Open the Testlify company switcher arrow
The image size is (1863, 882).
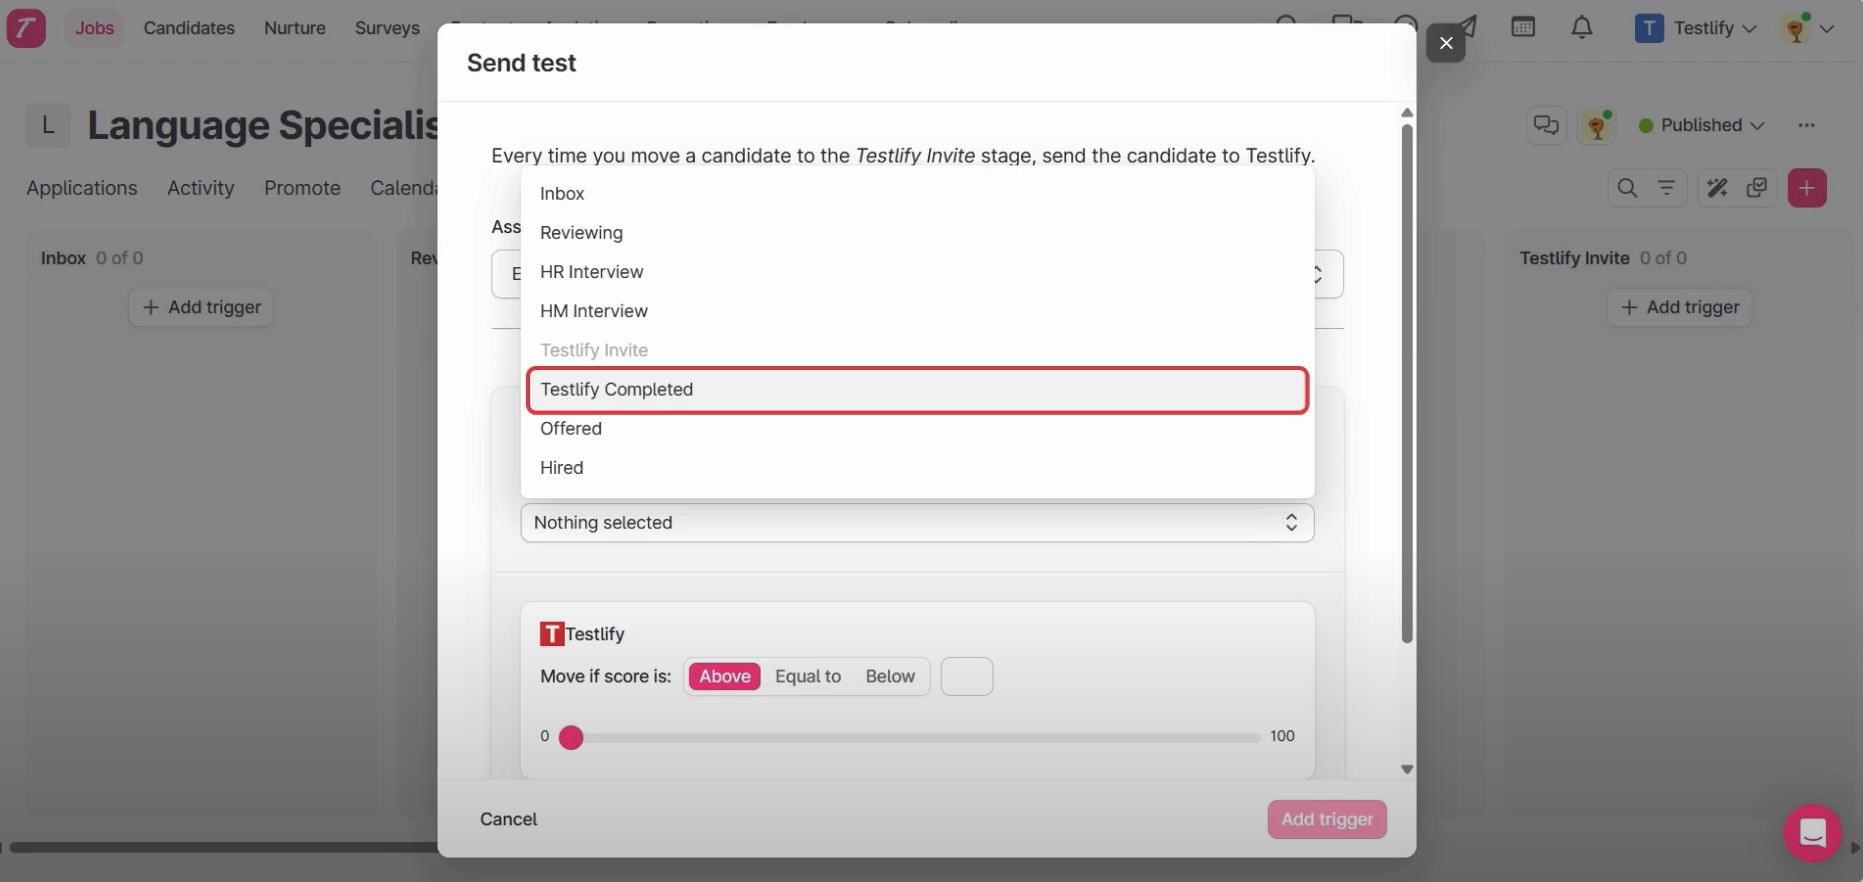(1749, 29)
